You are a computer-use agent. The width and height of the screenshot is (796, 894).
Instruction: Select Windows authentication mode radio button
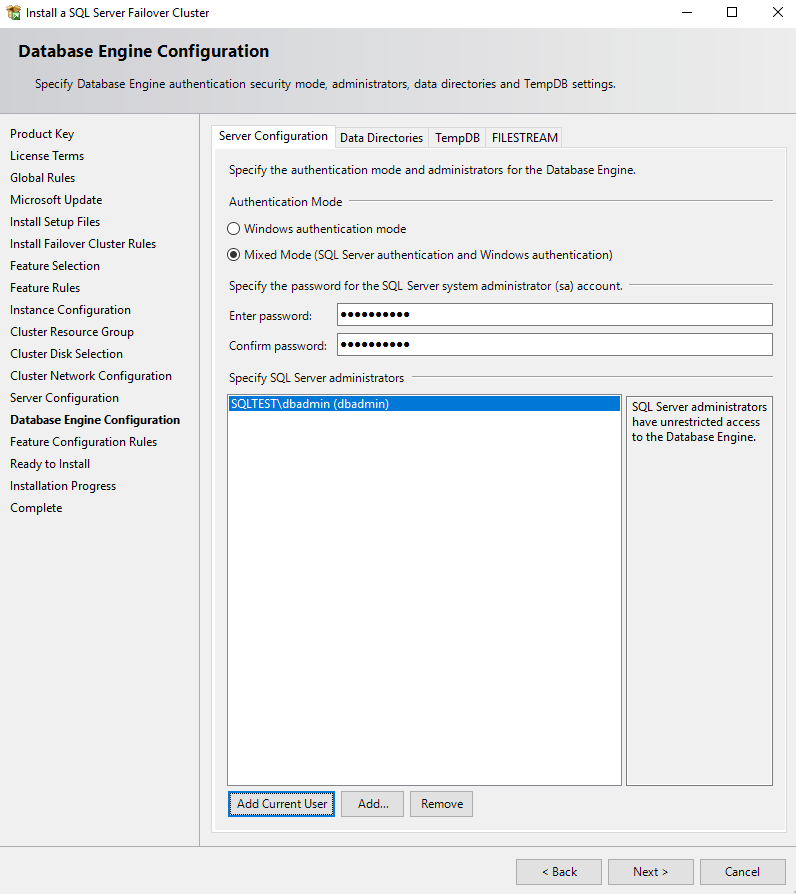point(233,229)
